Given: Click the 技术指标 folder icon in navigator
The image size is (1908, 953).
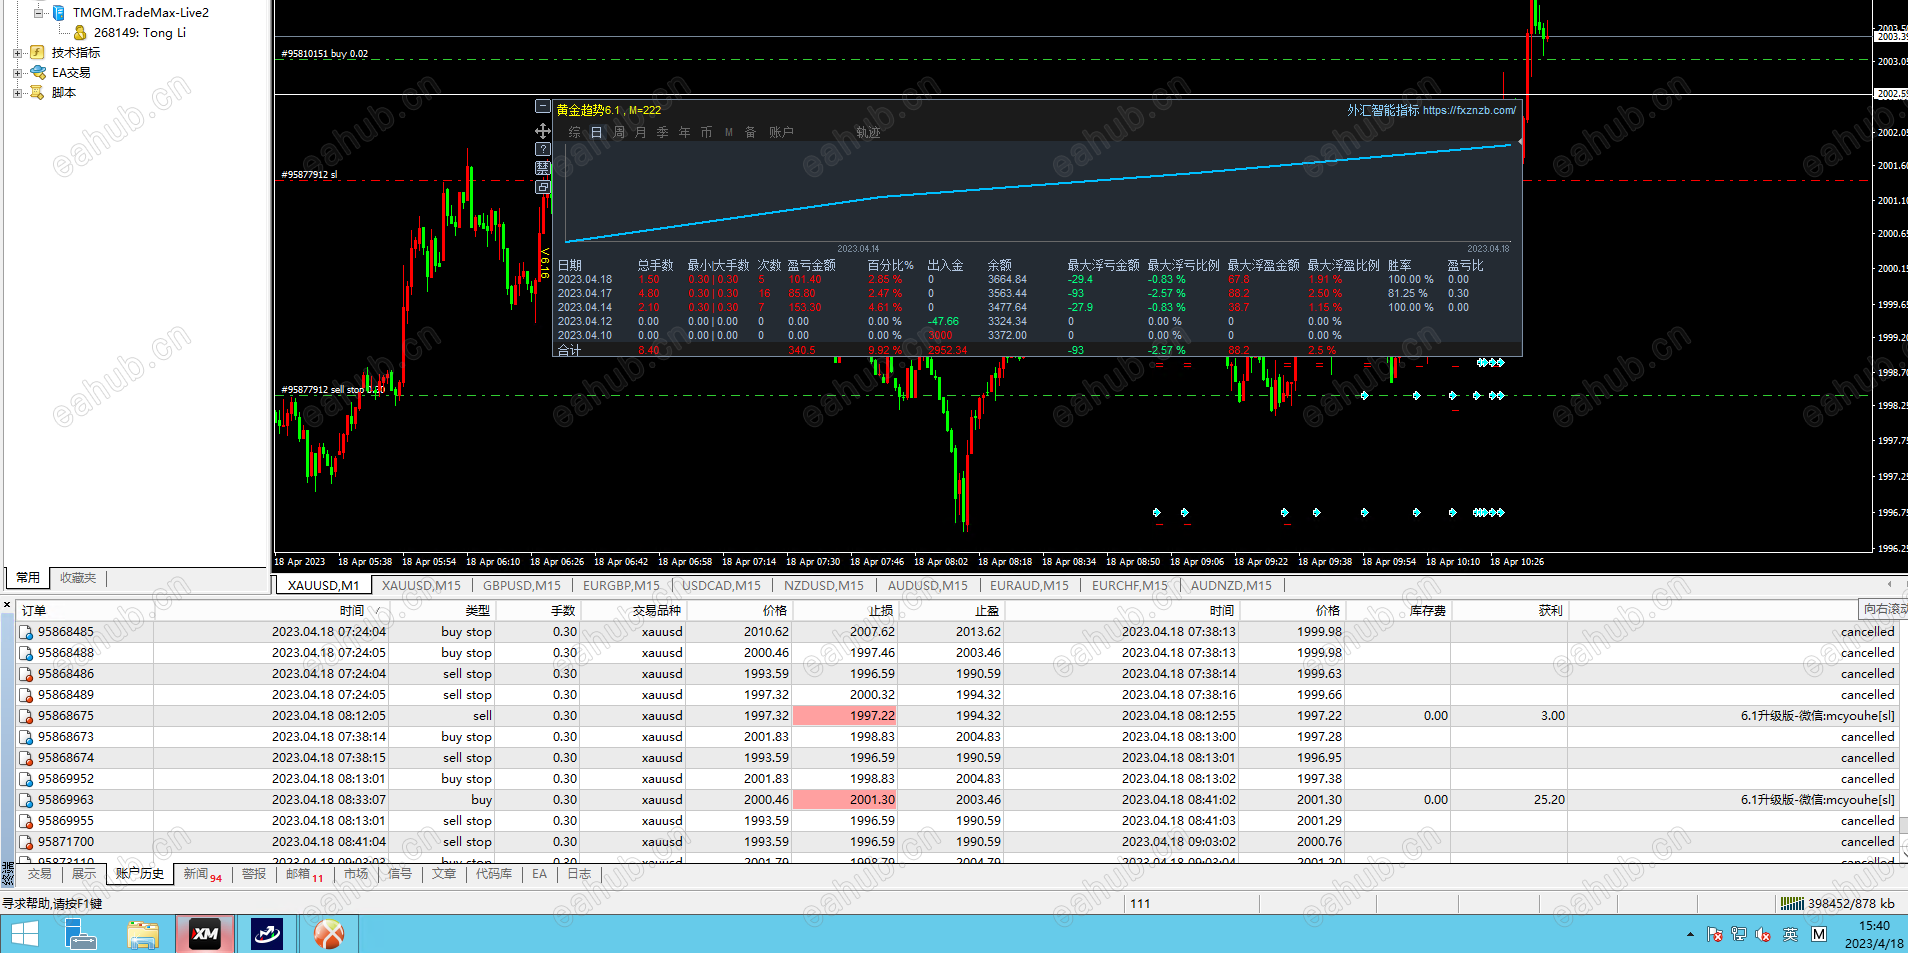Looking at the screenshot, I should tap(37, 53).
